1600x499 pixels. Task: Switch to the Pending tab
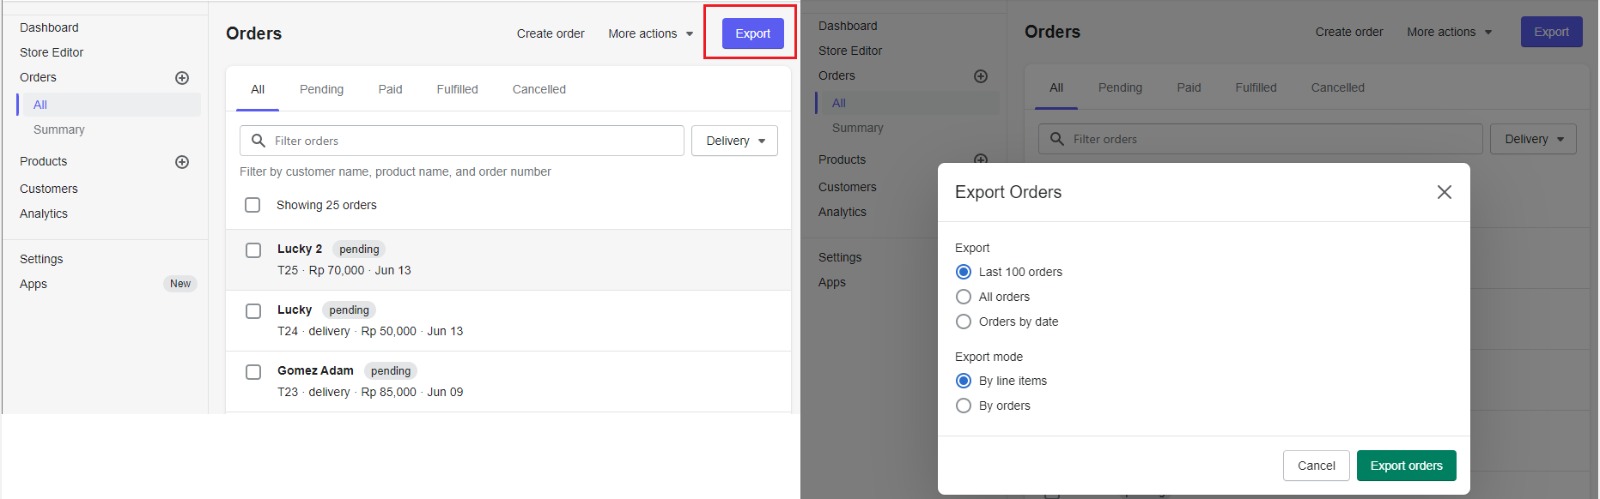[322, 89]
